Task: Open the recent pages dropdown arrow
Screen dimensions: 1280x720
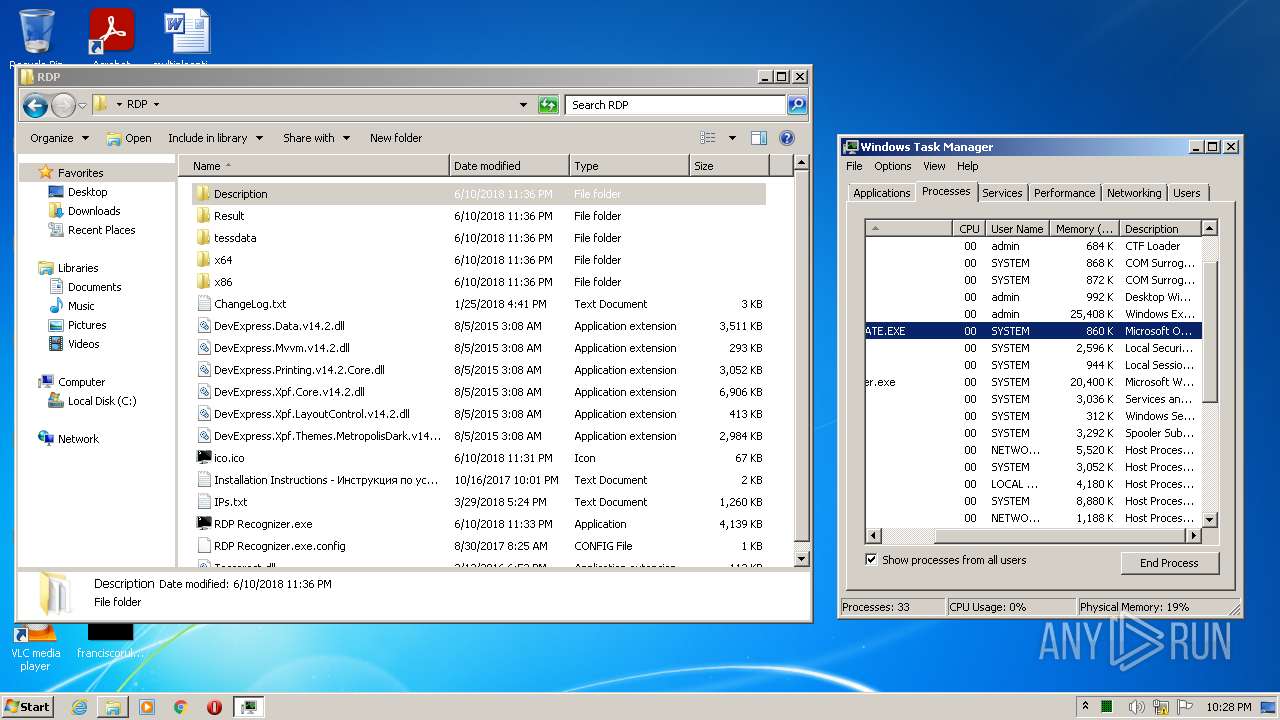Action: pos(83,105)
